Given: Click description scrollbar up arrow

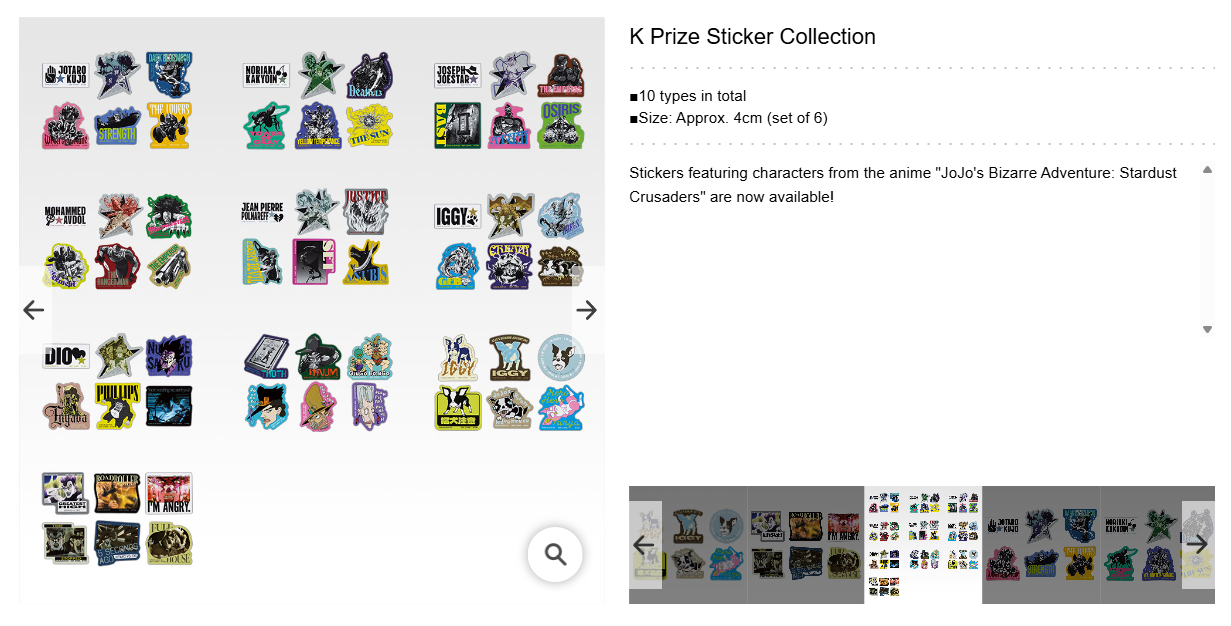Looking at the screenshot, I should (x=1207, y=170).
